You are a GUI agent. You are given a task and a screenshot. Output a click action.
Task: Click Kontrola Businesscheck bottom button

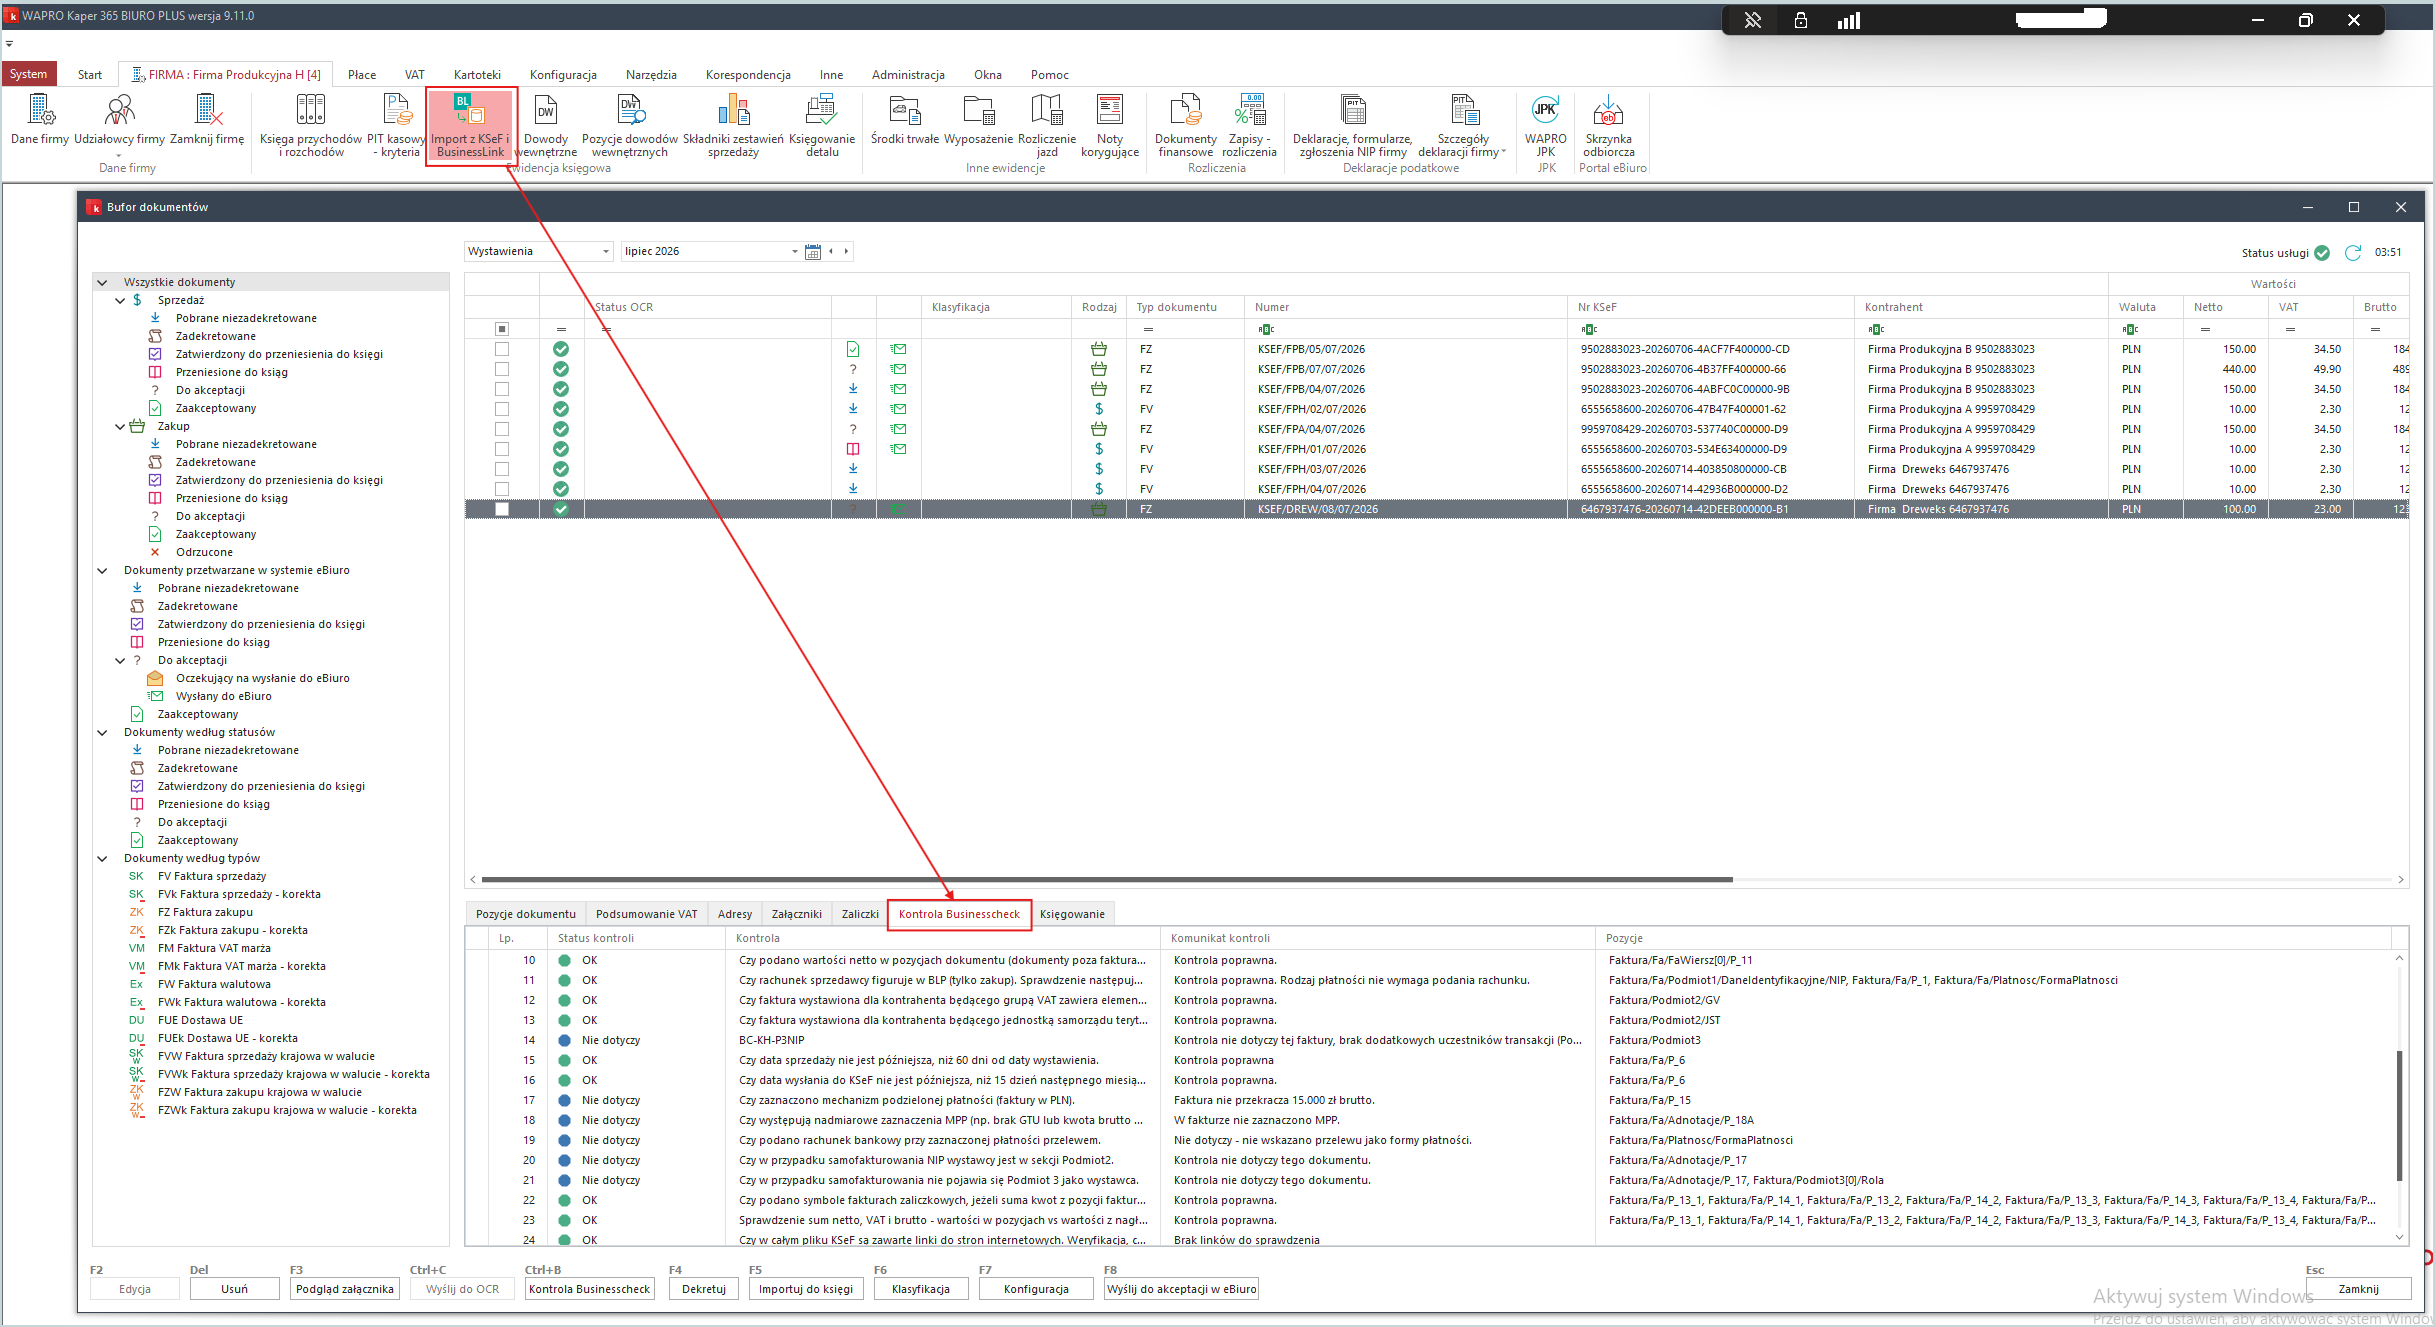[590, 1289]
